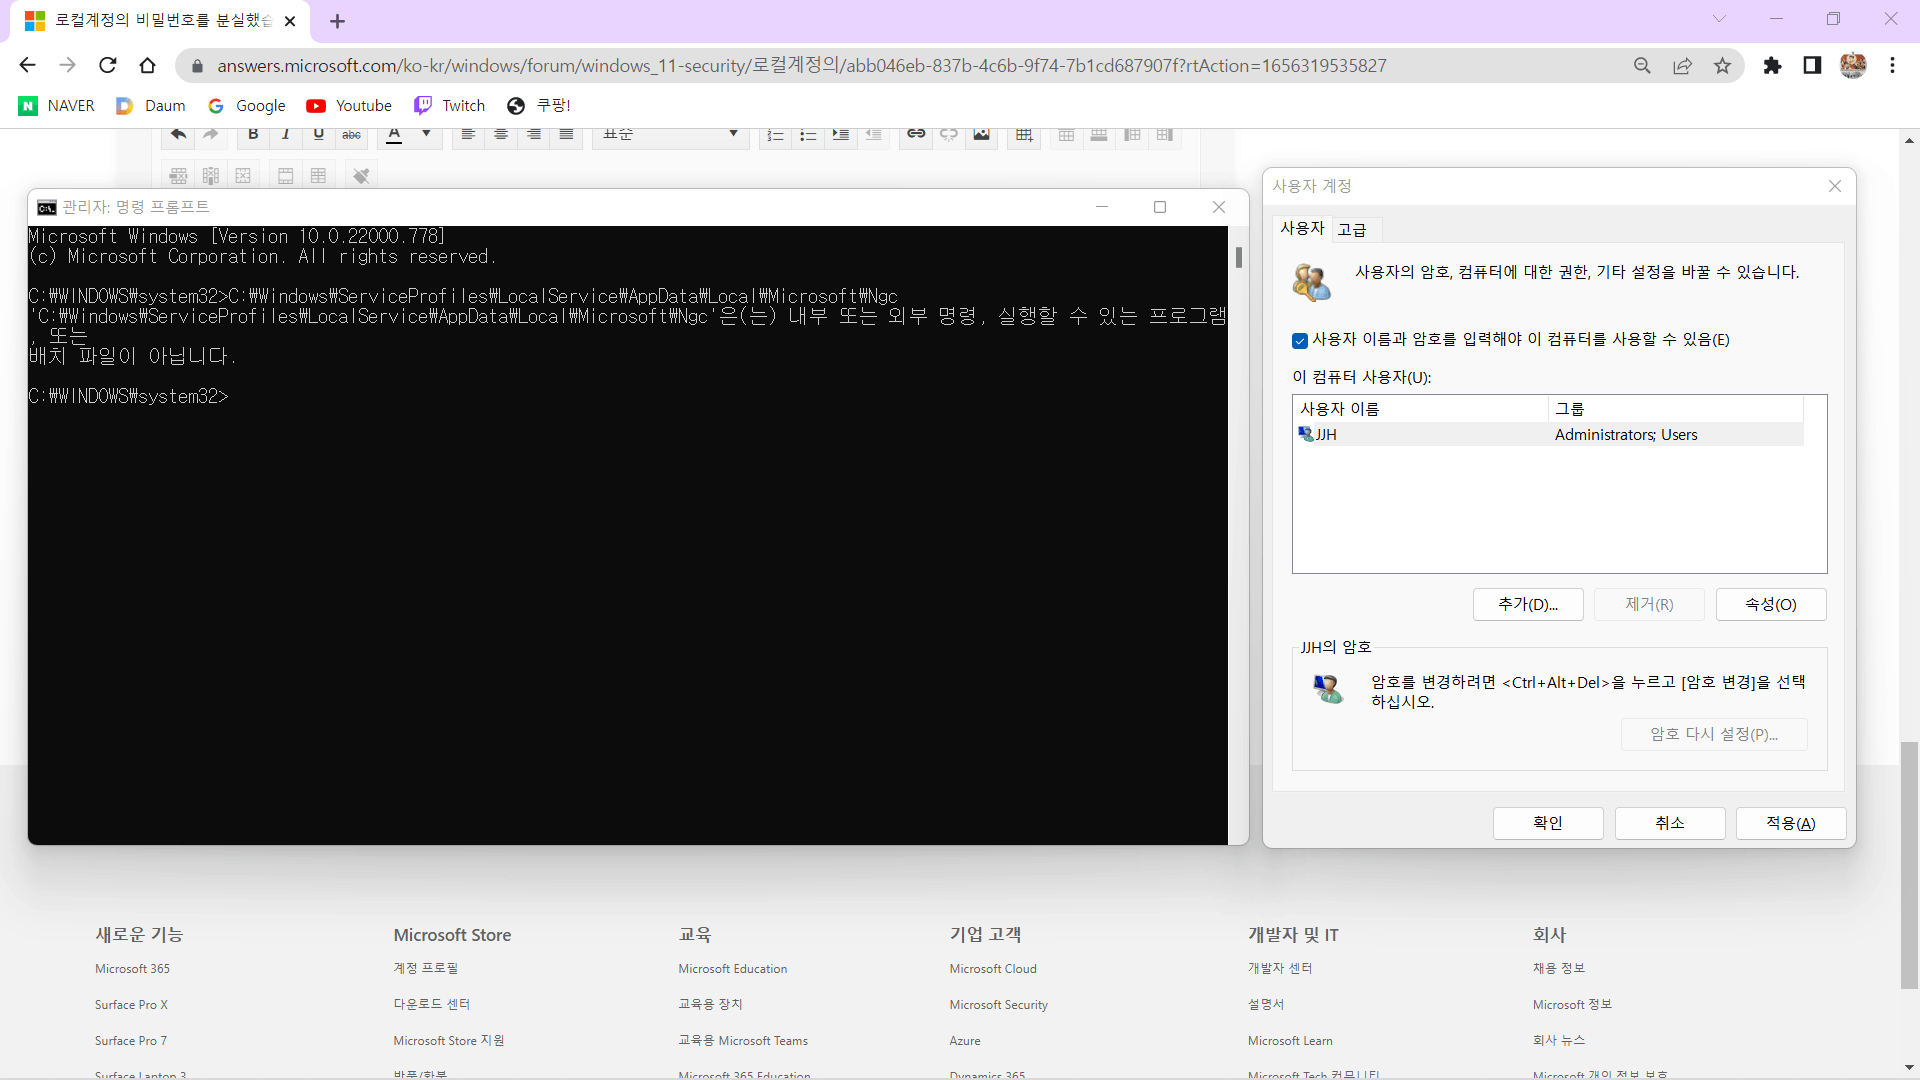The height and width of the screenshot is (1080, 1920).
Task: Open the Surface Pro X footer link
Action: 131,1005
